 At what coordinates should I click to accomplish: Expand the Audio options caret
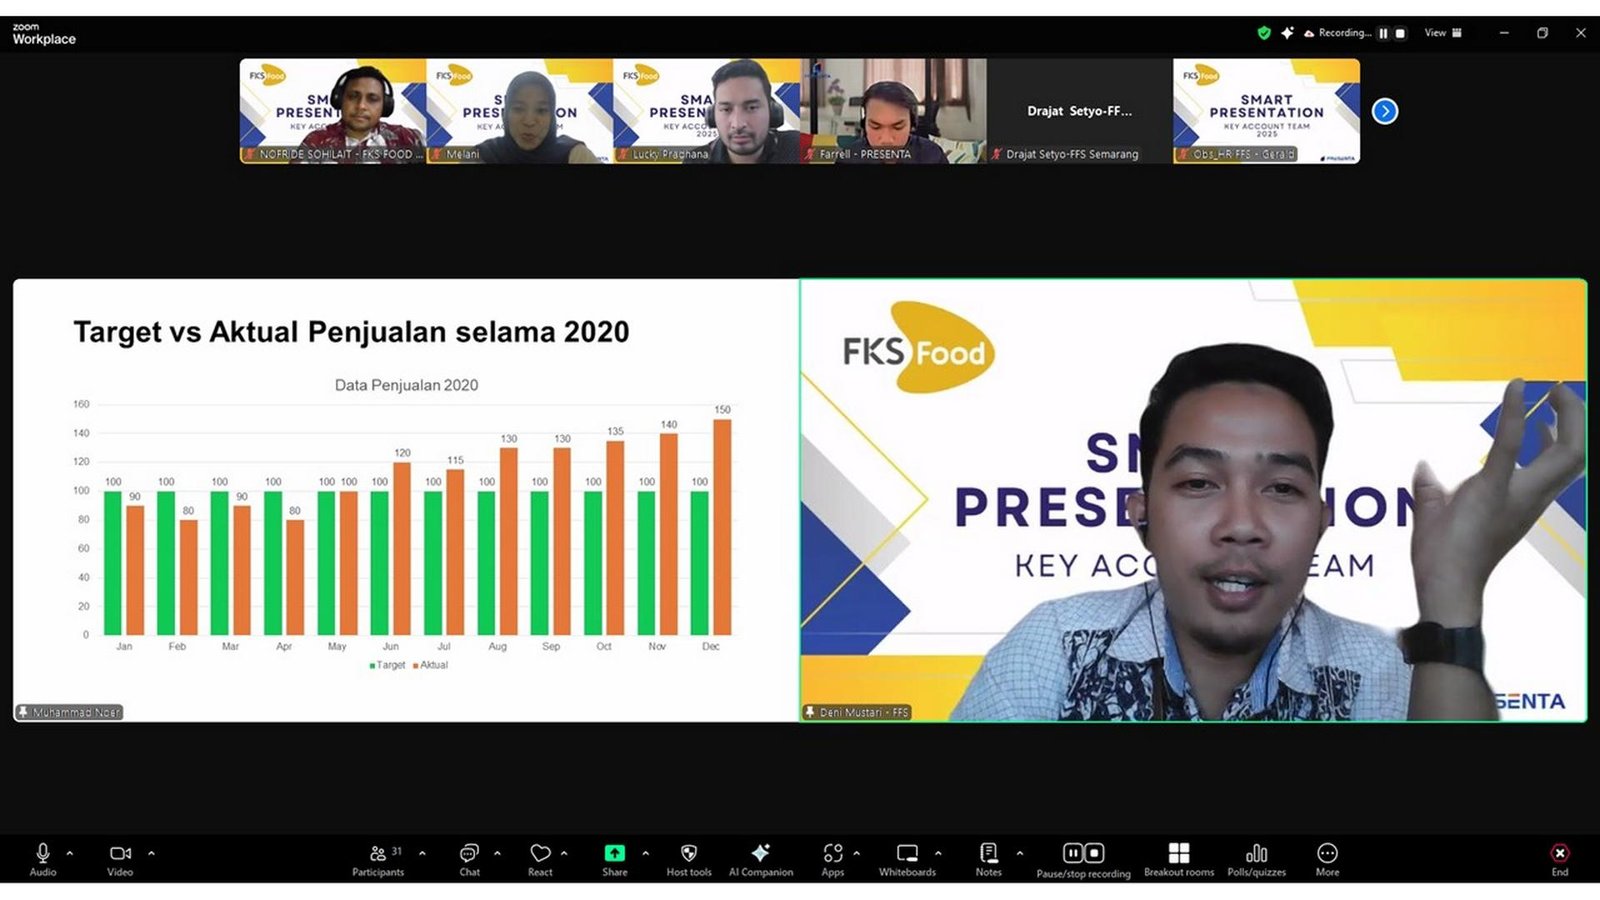pos(70,853)
